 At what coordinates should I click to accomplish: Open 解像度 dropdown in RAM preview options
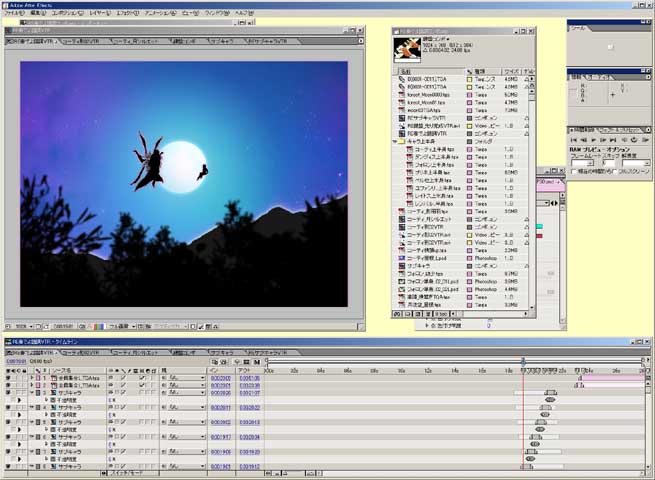coord(636,163)
